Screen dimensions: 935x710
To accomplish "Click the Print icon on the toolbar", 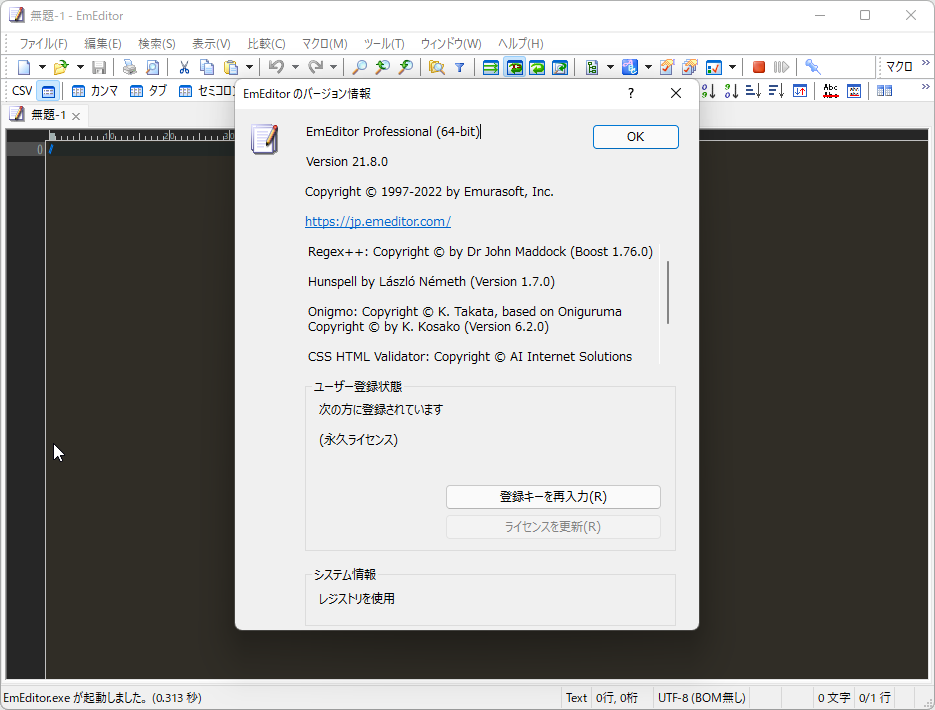I will tap(130, 66).
